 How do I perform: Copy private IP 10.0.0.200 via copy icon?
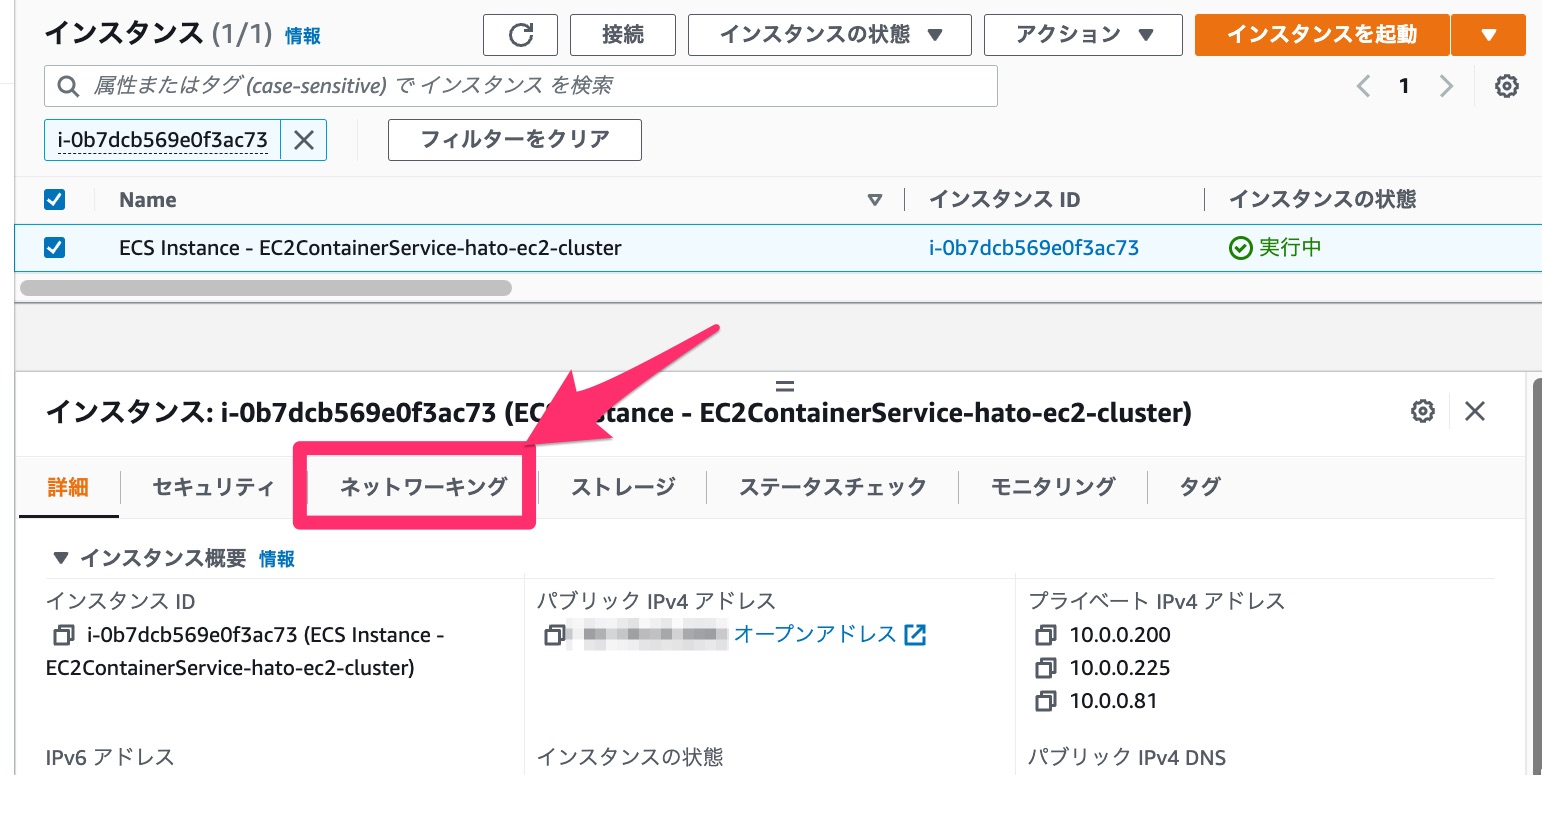click(1045, 634)
